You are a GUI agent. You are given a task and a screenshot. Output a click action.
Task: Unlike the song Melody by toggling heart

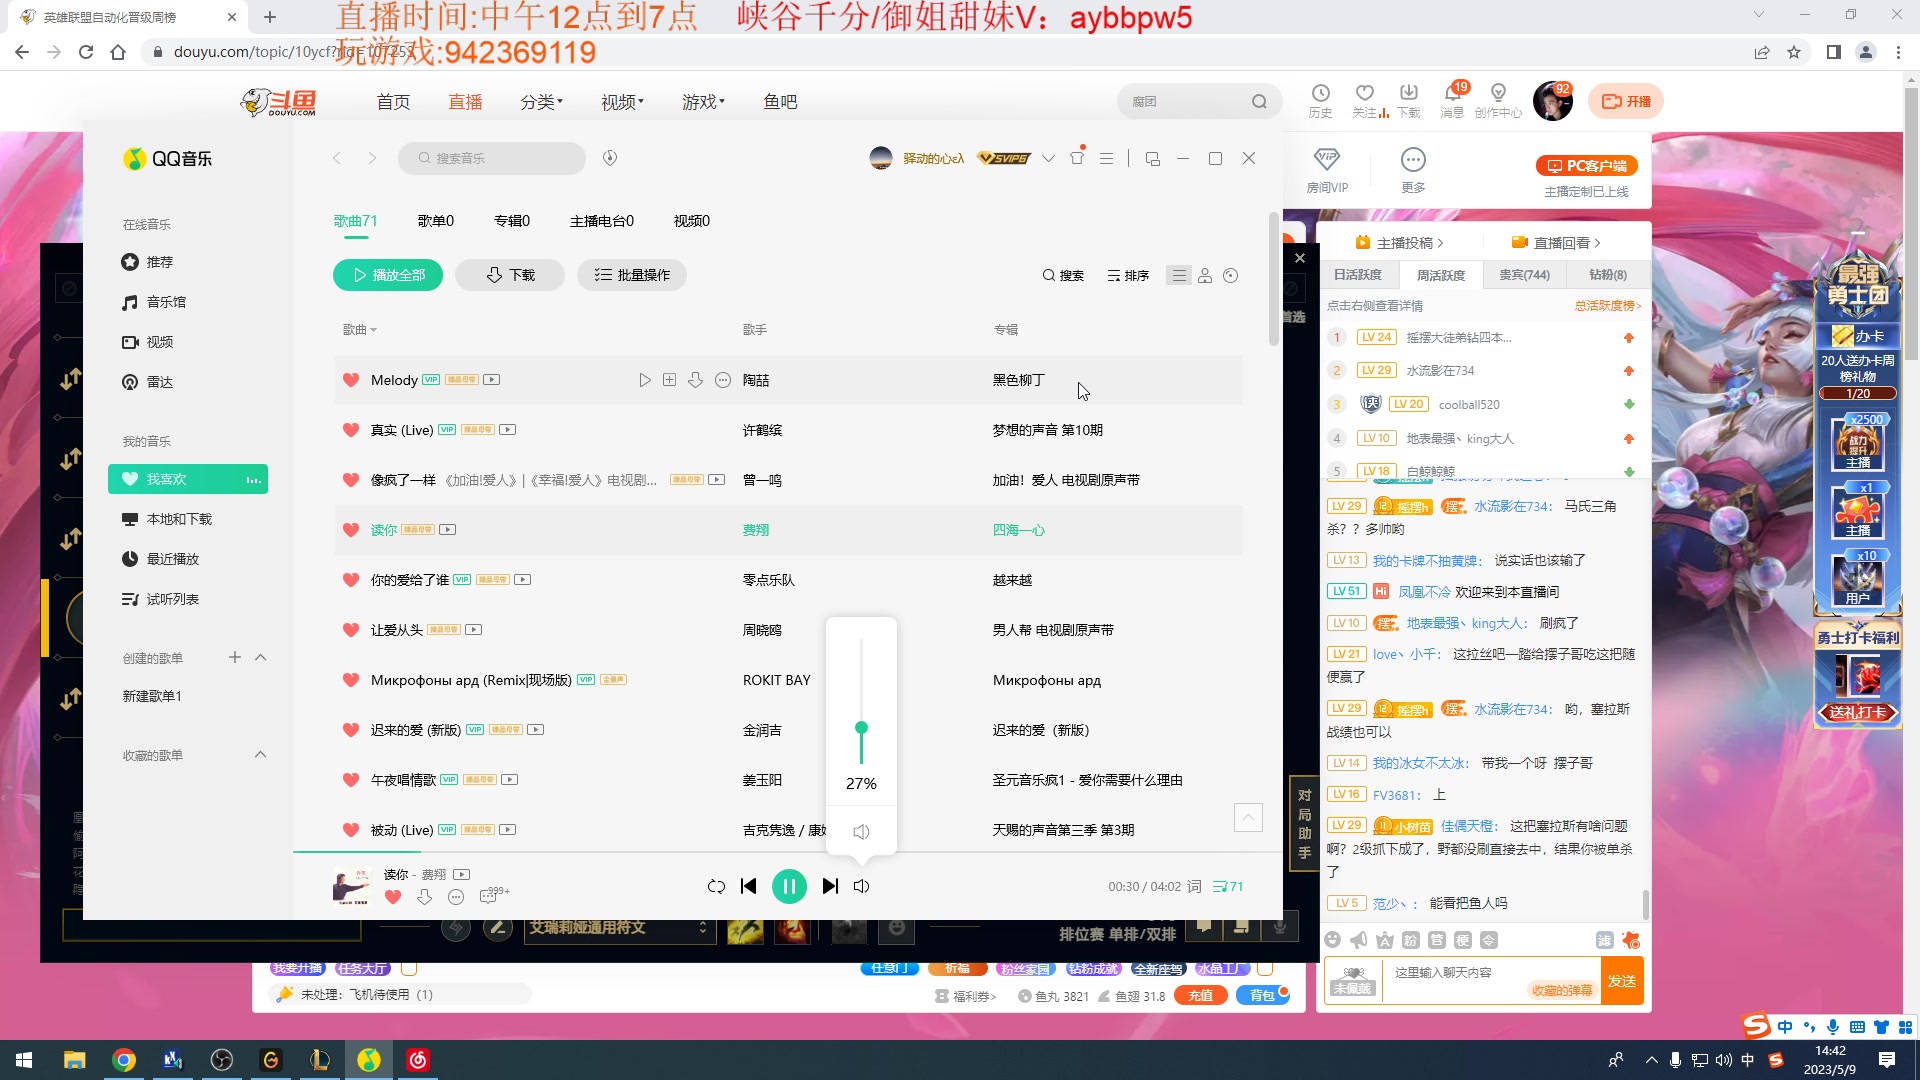point(351,380)
